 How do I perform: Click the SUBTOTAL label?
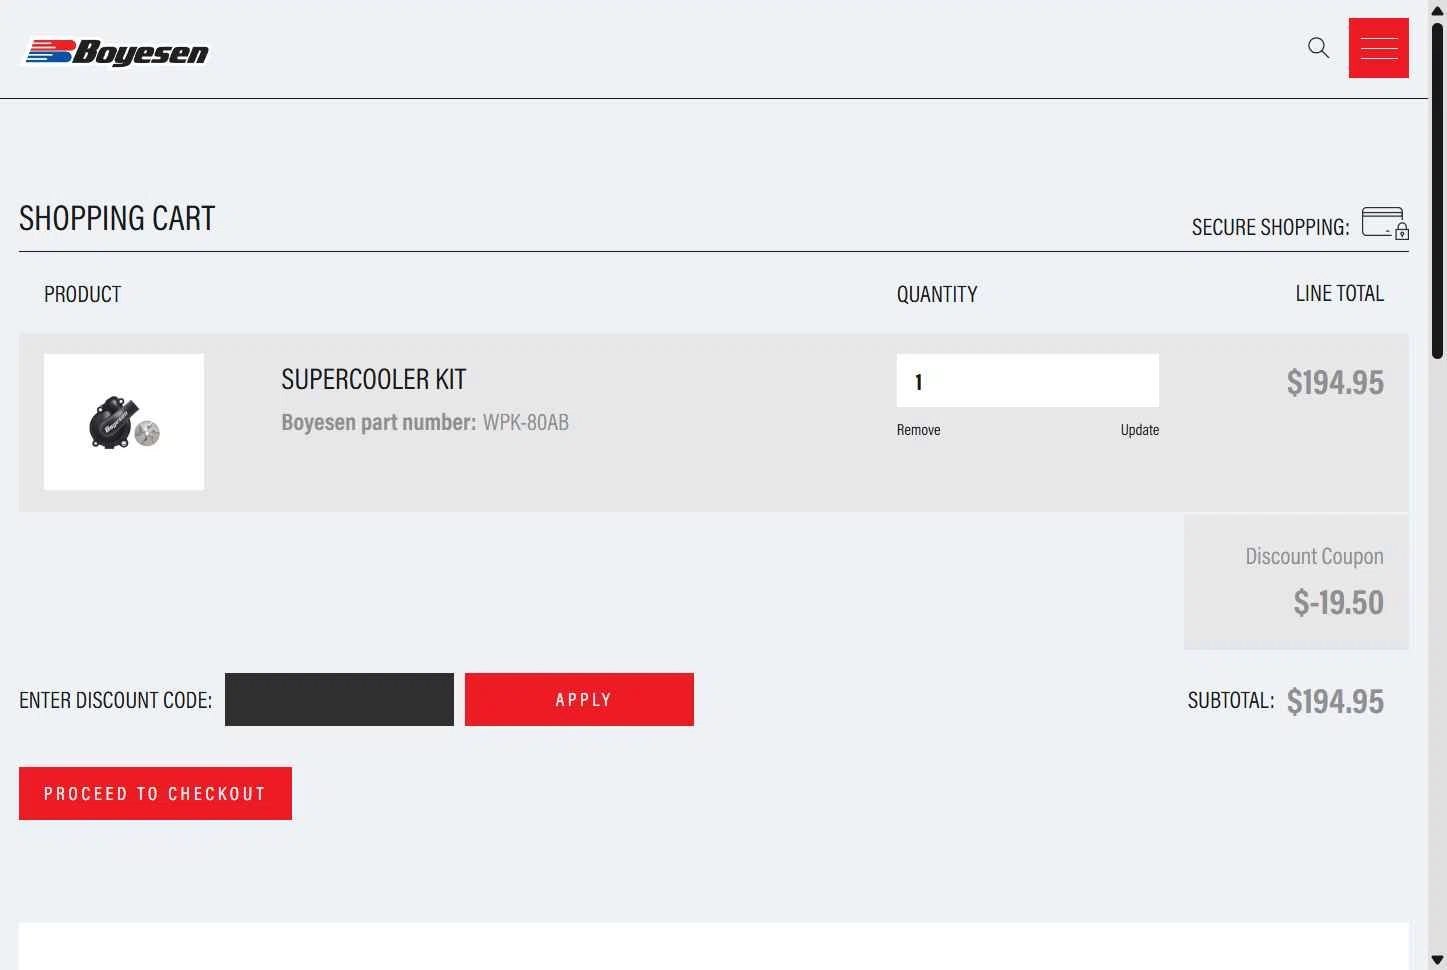point(1231,700)
